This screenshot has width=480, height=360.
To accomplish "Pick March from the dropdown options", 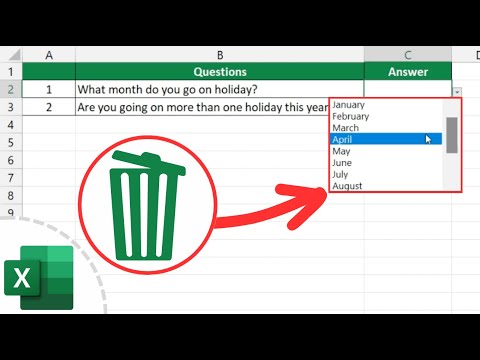I will pos(387,128).
